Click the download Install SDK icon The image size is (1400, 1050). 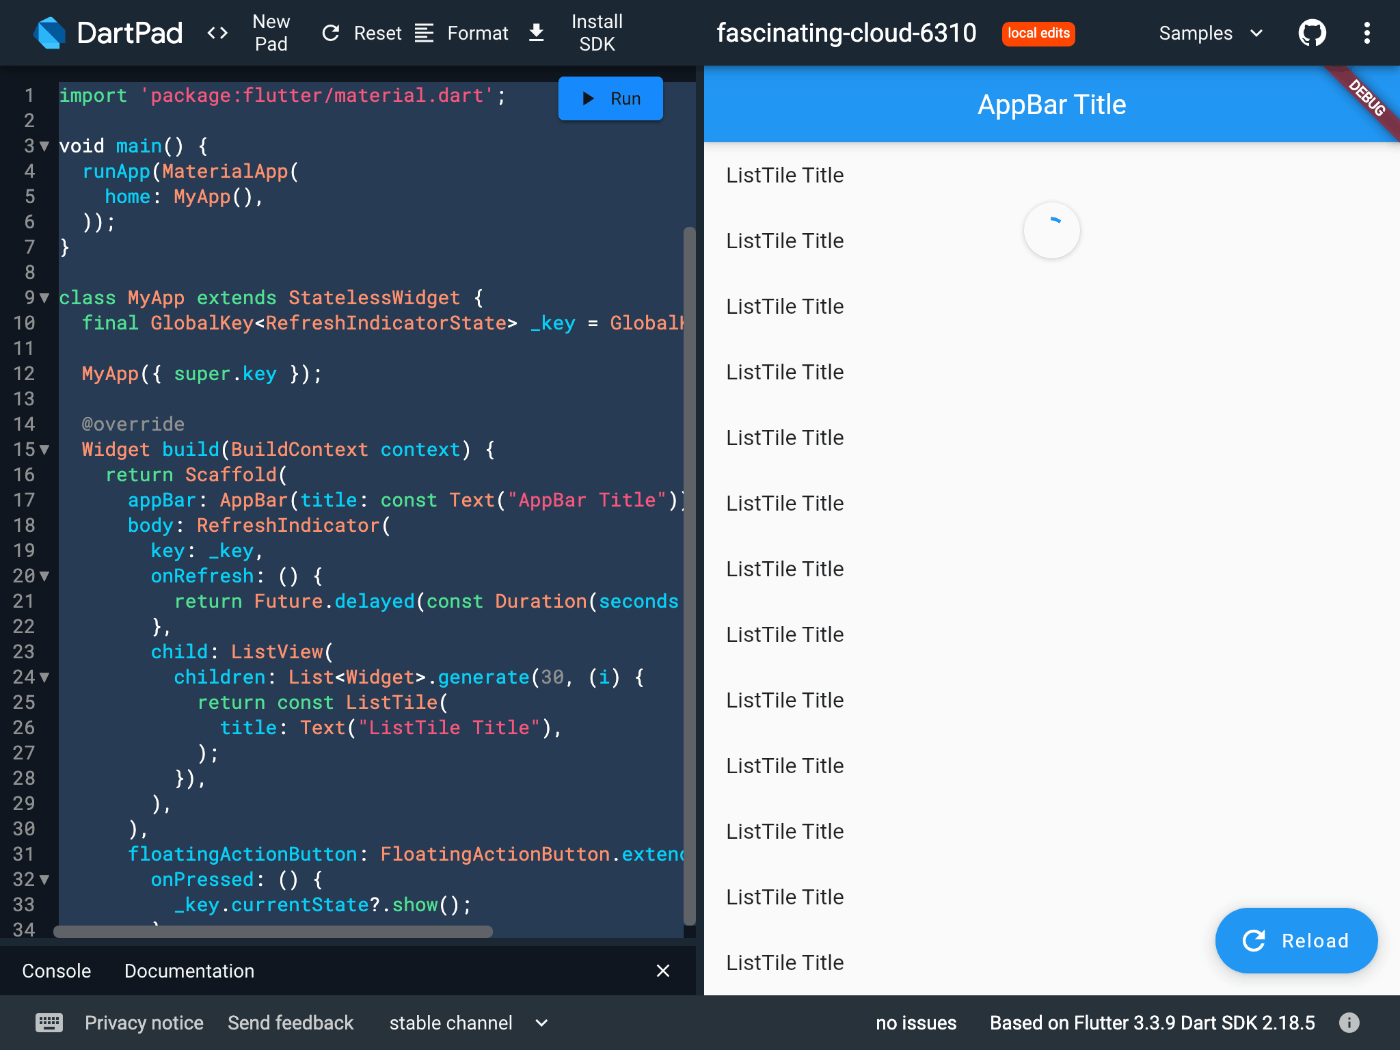click(536, 33)
